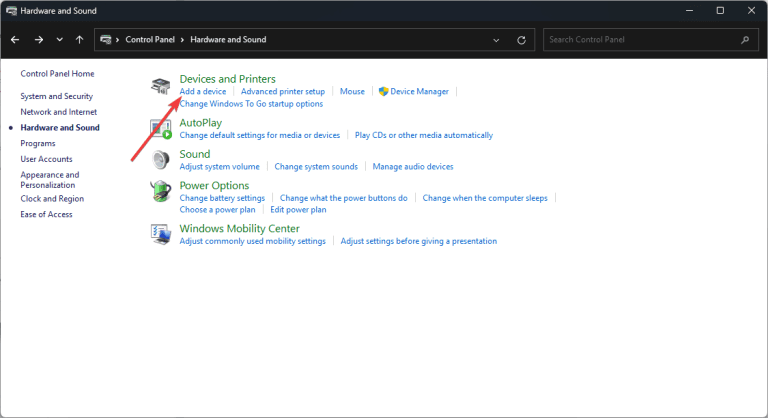Expand the chevron after Control Panel breadcrumb
This screenshot has height=418, width=768.
[182, 40]
